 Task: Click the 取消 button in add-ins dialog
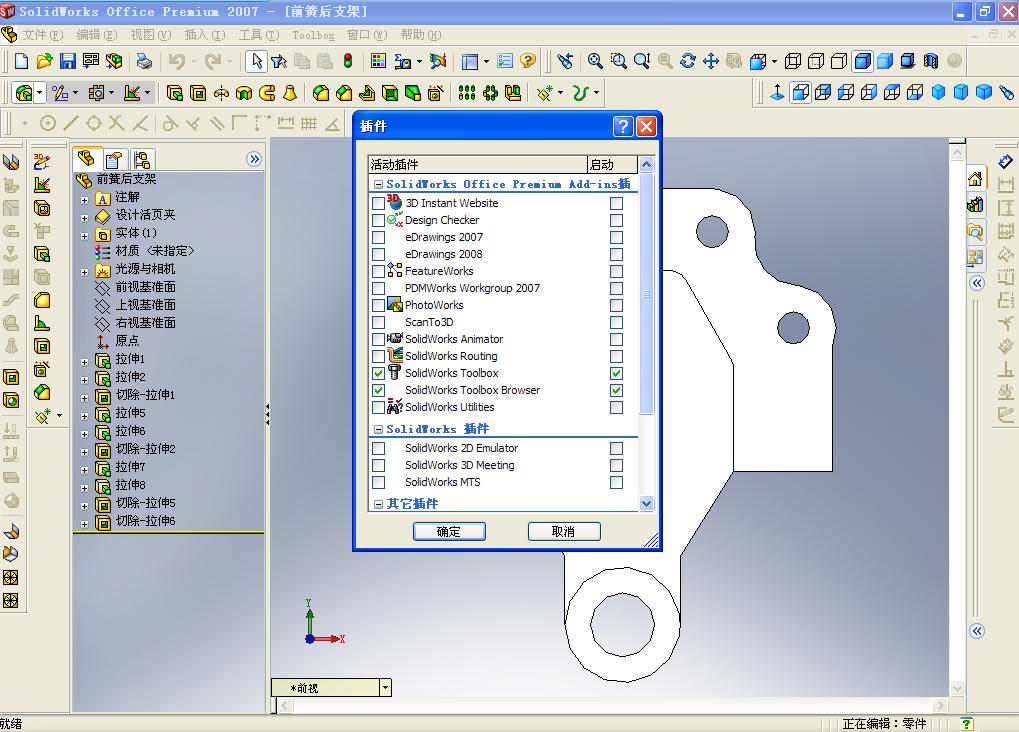click(x=563, y=532)
